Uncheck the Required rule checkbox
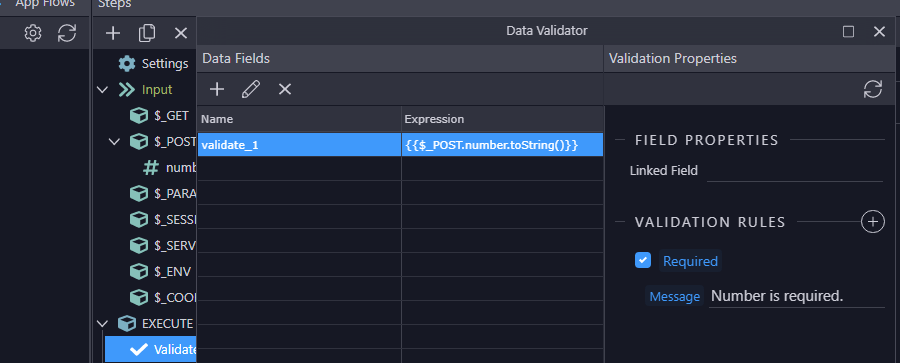Image resolution: width=900 pixels, height=363 pixels. pyautogui.click(x=643, y=260)
